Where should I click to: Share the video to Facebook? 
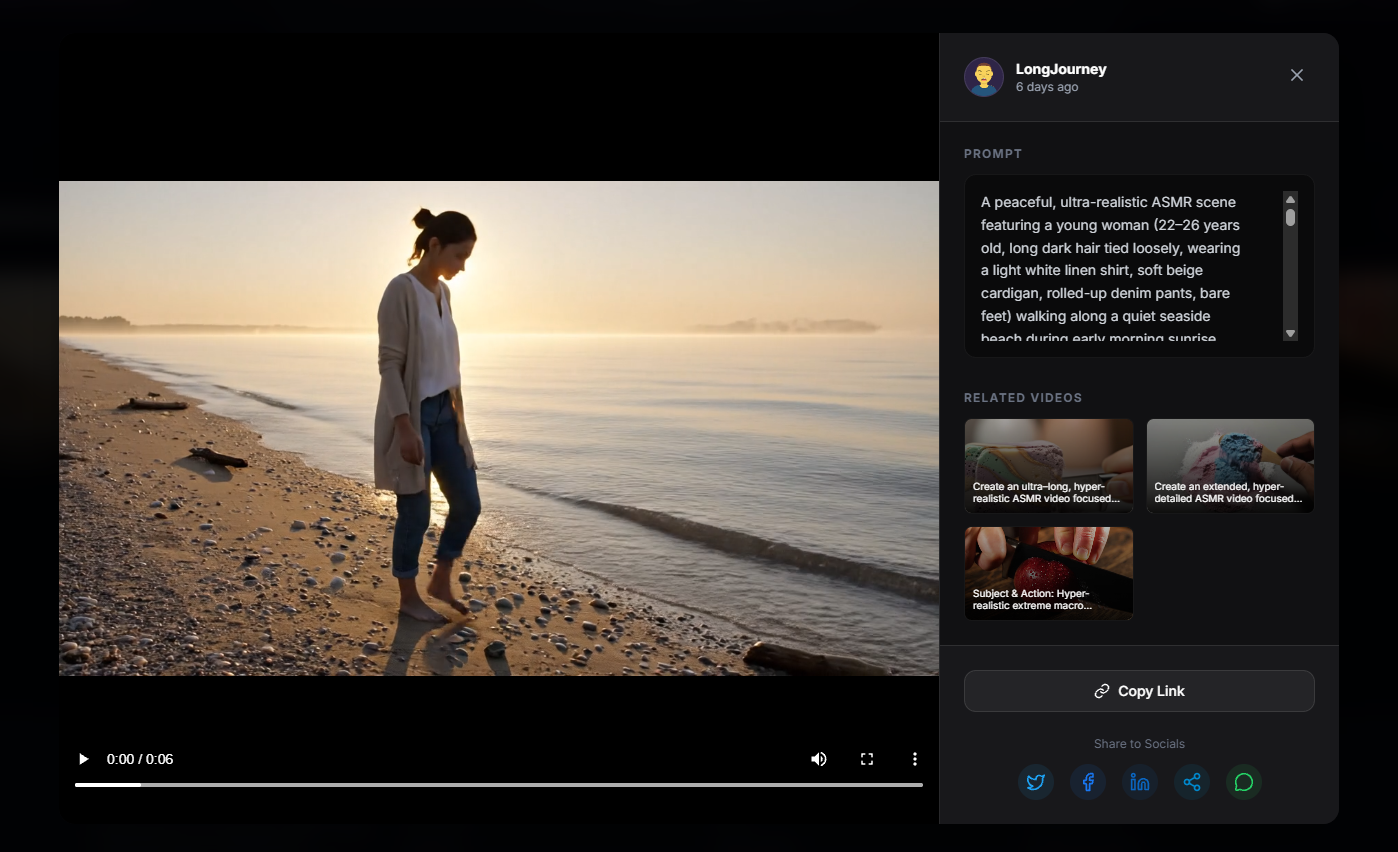point(1088,782)
